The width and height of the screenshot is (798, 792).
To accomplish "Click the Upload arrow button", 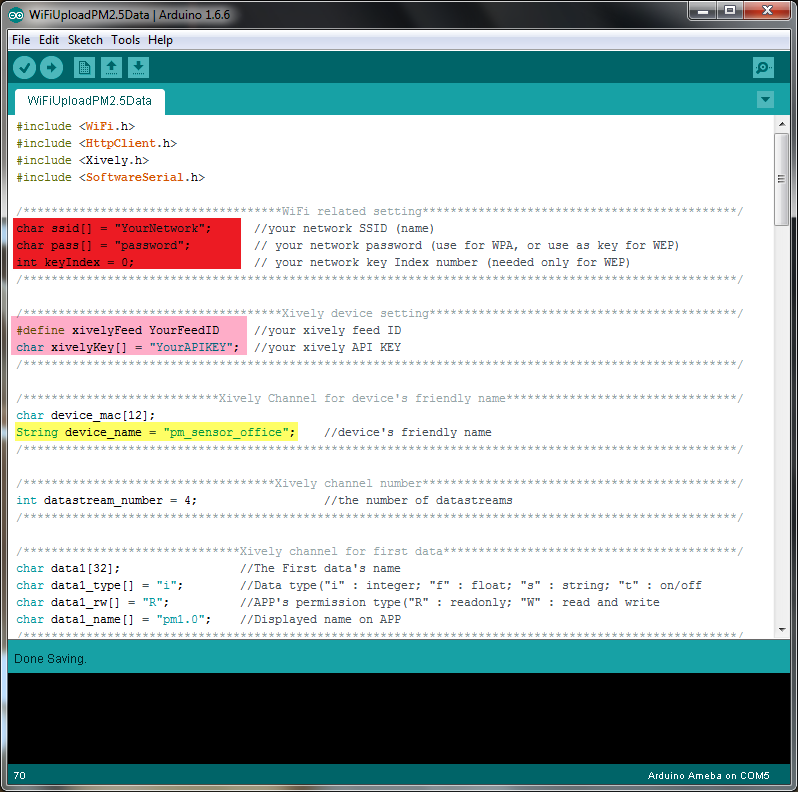I will (51, 68).
